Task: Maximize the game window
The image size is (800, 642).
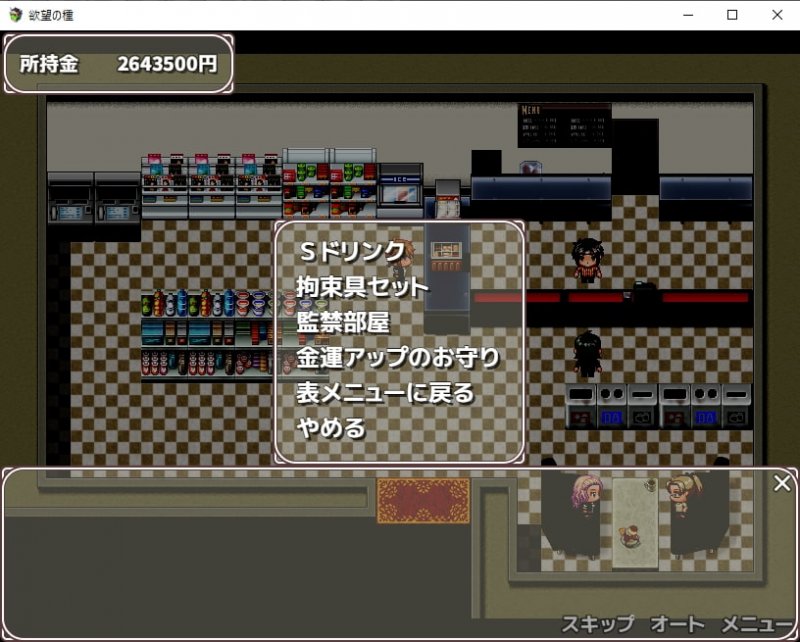Action: 732,15
